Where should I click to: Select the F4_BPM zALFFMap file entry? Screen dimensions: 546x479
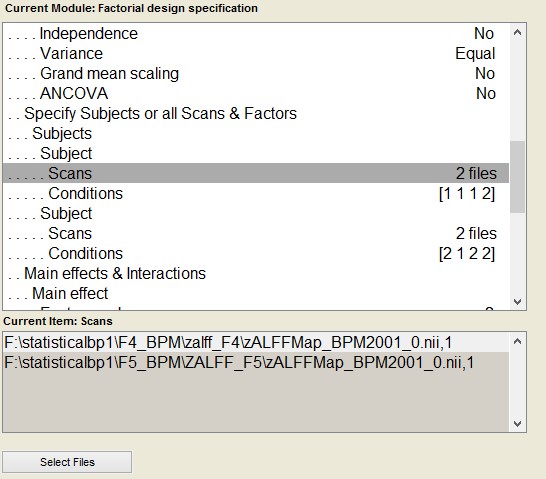256,343
